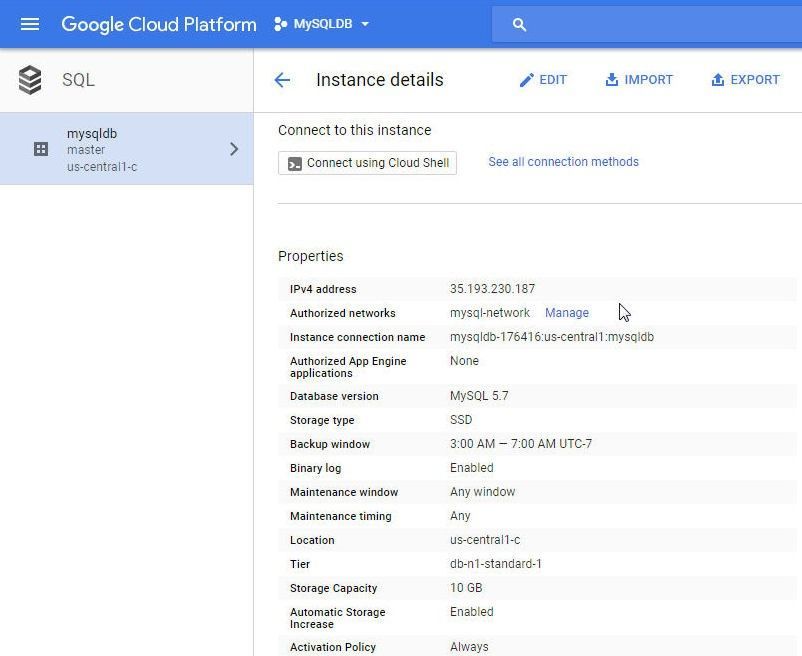Viewport: 802px width, 656px height.
Task: Click the EXPORT button
Action: pyautogui.click(x=745, y=80)
